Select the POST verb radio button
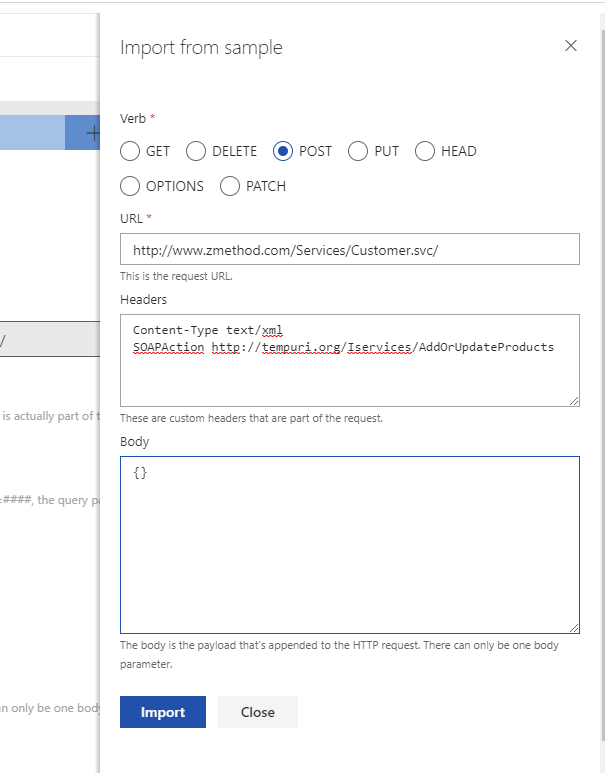 (283, 151)
